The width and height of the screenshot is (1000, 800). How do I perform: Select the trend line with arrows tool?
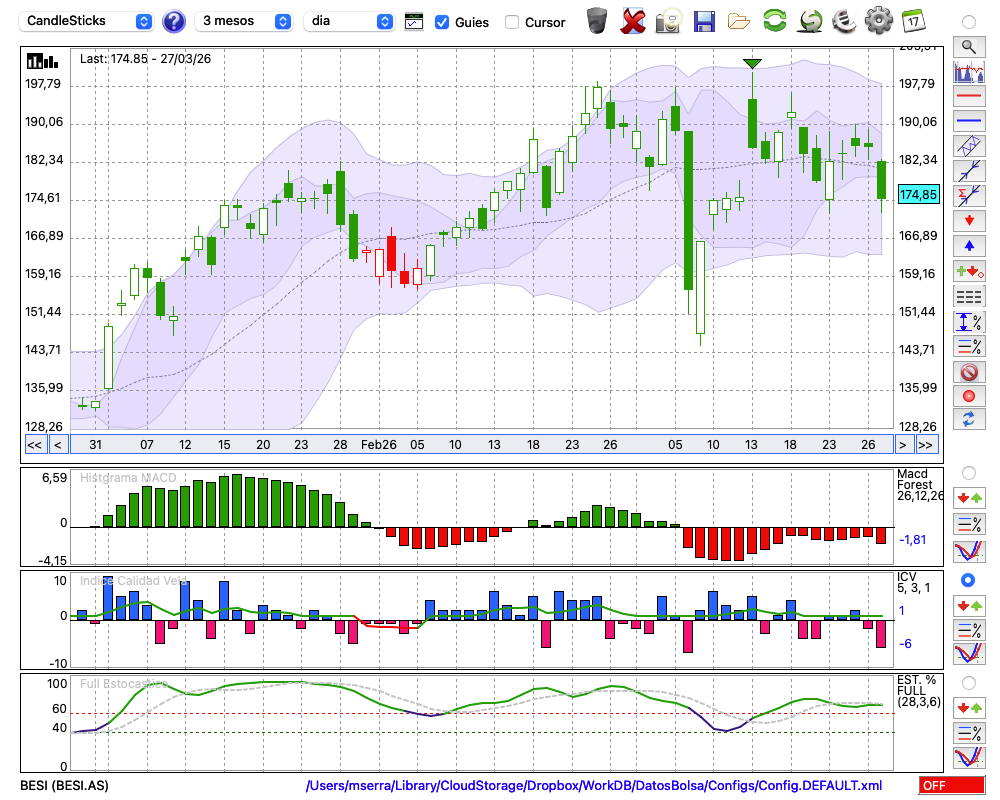coord(969,171)
